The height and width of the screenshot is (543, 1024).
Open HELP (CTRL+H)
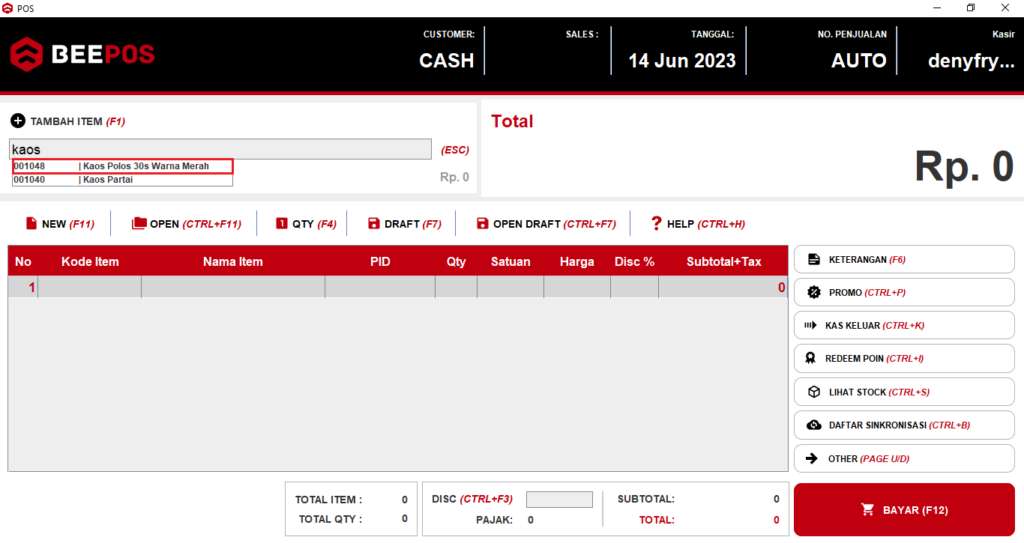point(698,223)
